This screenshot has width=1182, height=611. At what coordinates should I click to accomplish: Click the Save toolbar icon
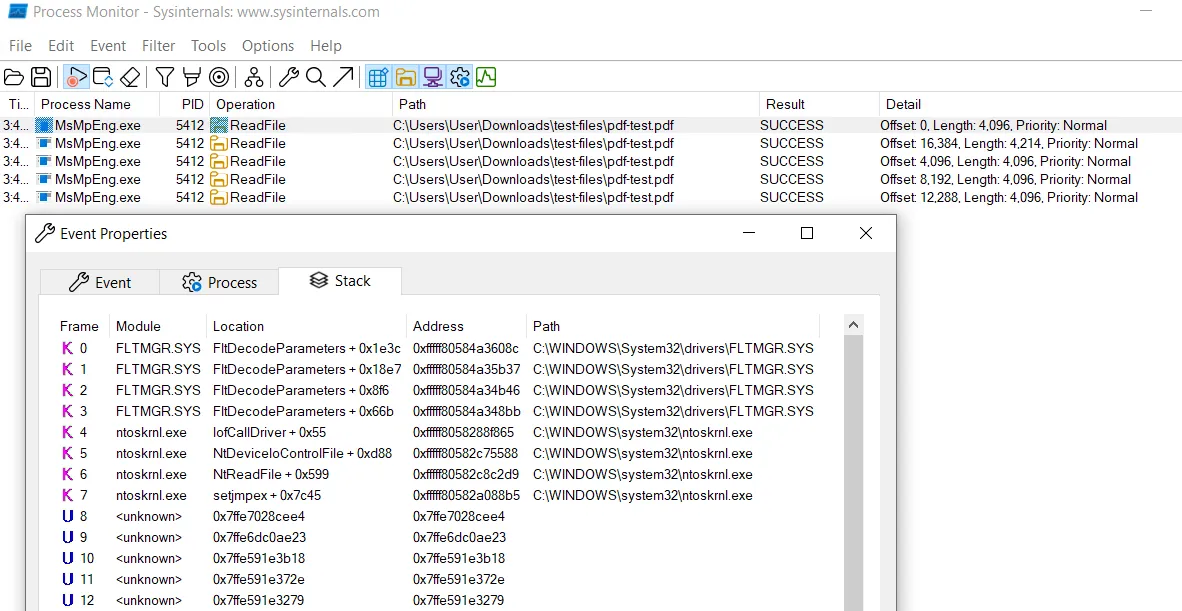41,77
